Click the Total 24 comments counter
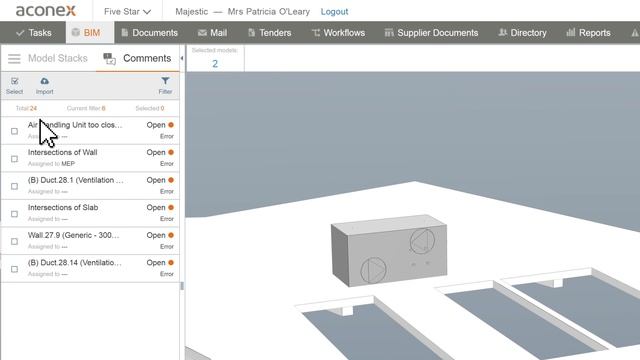Screen dimensions: 640x360 click(x=26, y=108)
